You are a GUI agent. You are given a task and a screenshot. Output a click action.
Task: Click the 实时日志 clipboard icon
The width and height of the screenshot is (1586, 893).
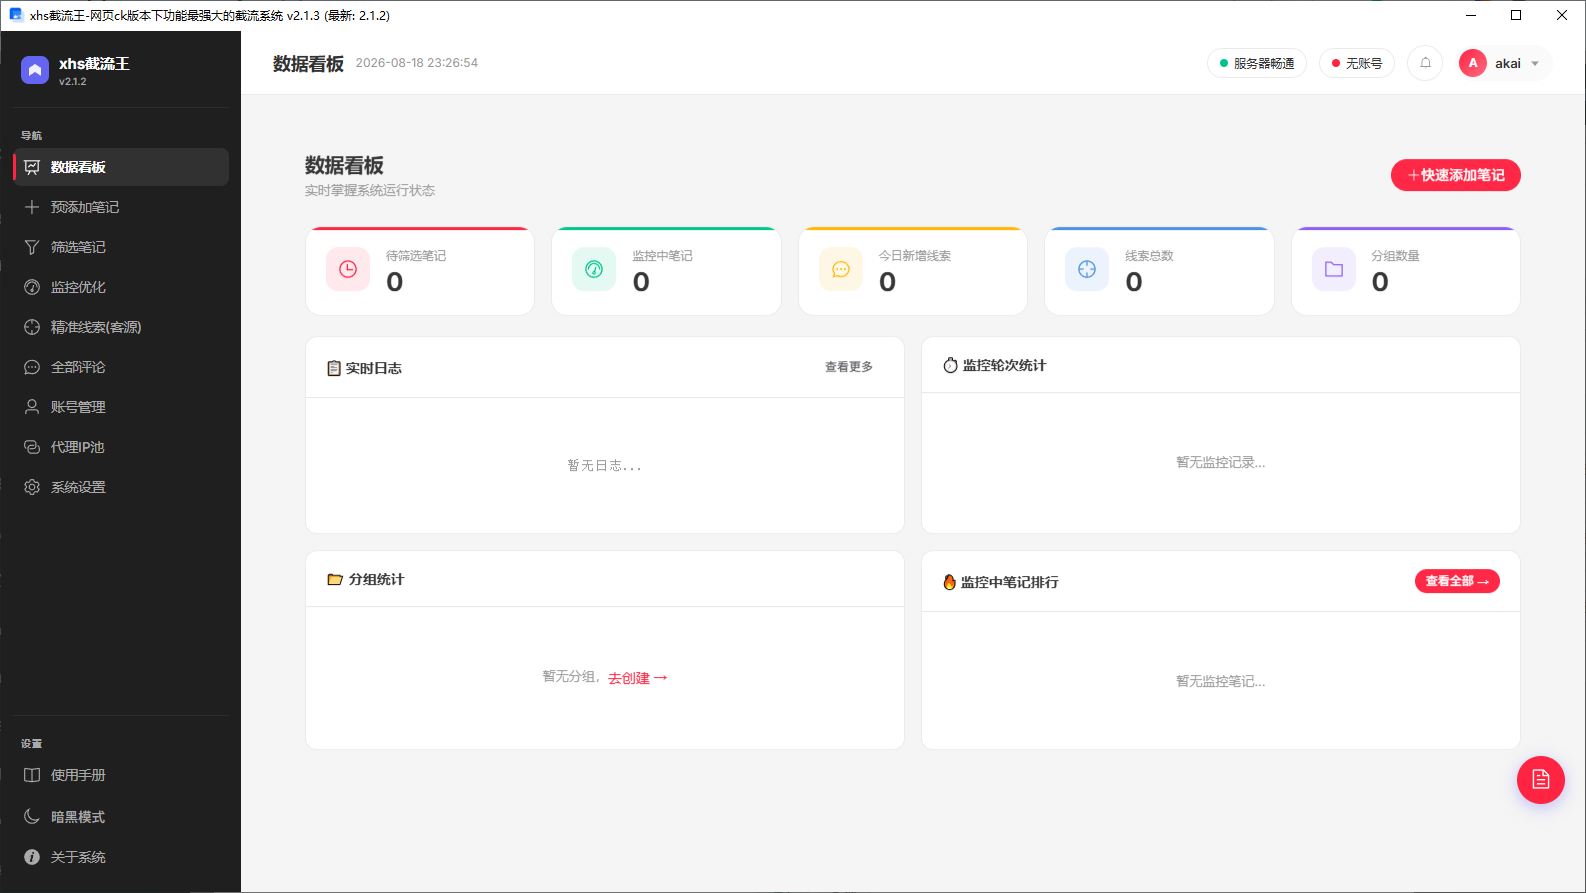(334, 368)
